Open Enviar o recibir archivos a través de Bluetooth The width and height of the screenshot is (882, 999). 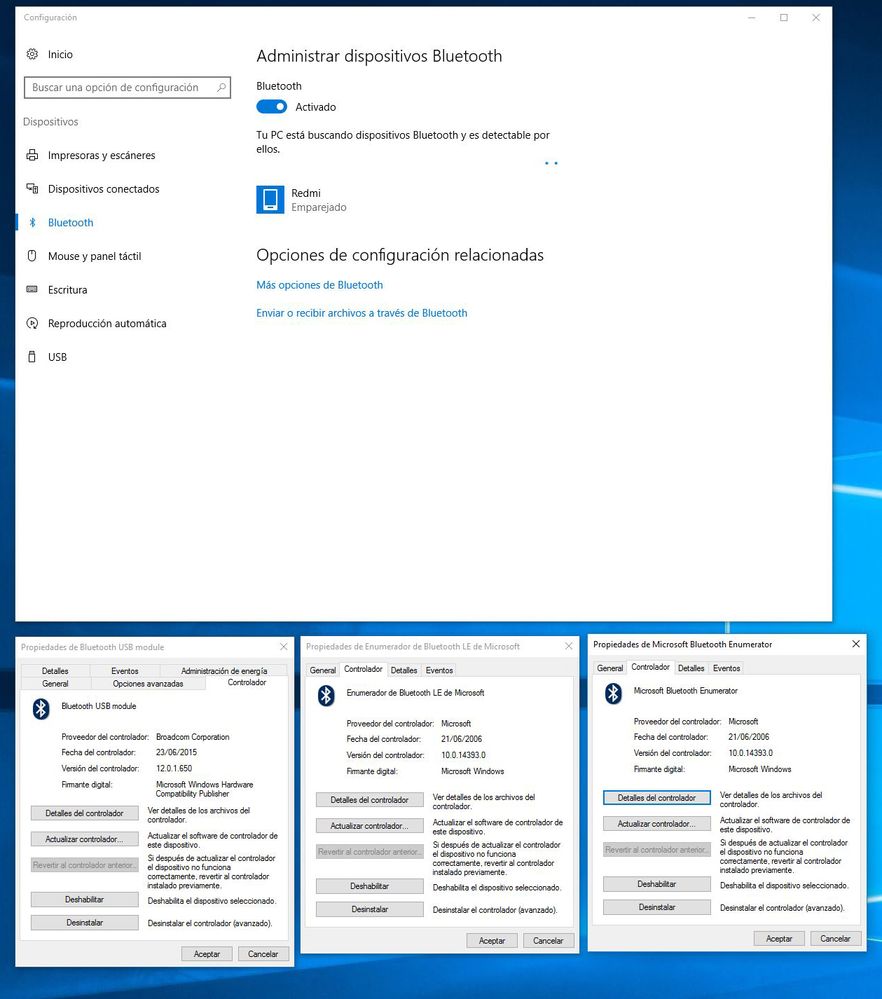[x=361, y=313]
